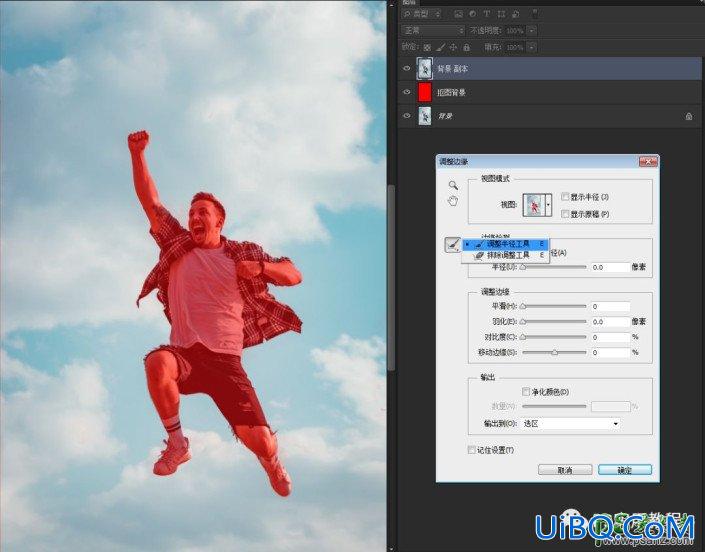Image resolution: width=705 pixels, height=552 pixels.
Task: Click the 半径 slider track
Action: (554, 267)
